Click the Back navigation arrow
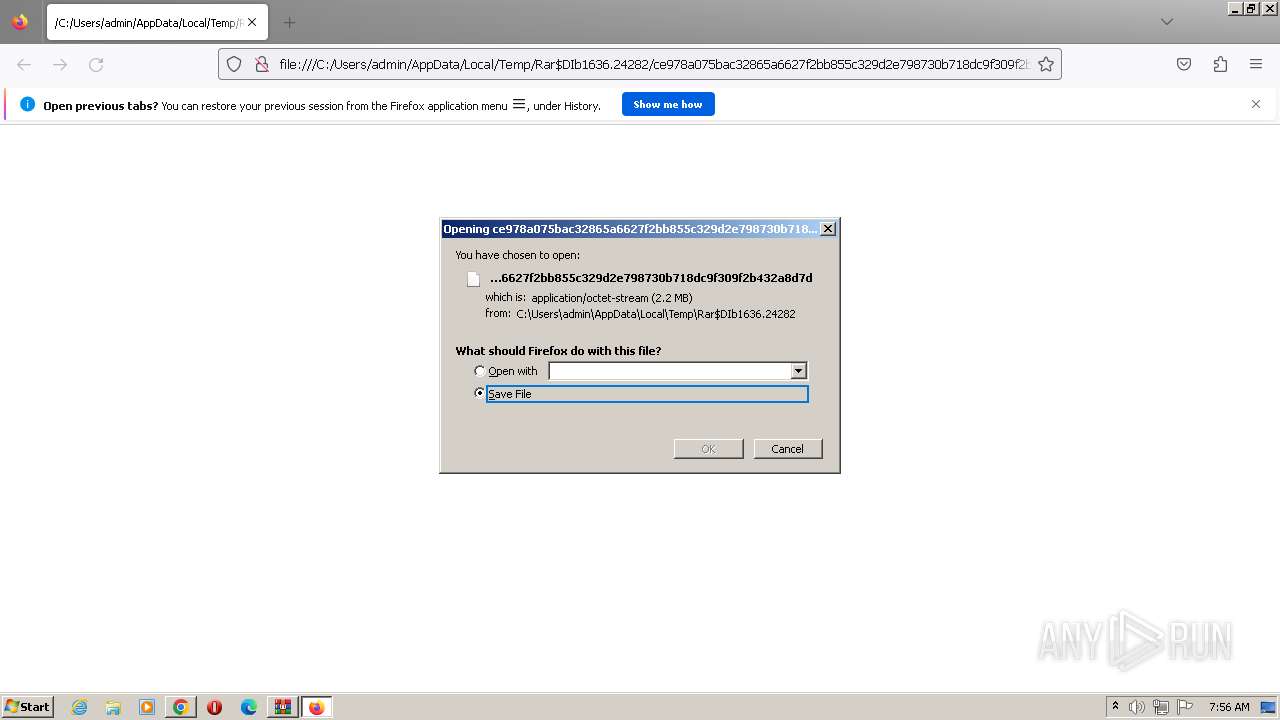The width and height of the screenshot is (1280, 720). click(x=24, y=64)
